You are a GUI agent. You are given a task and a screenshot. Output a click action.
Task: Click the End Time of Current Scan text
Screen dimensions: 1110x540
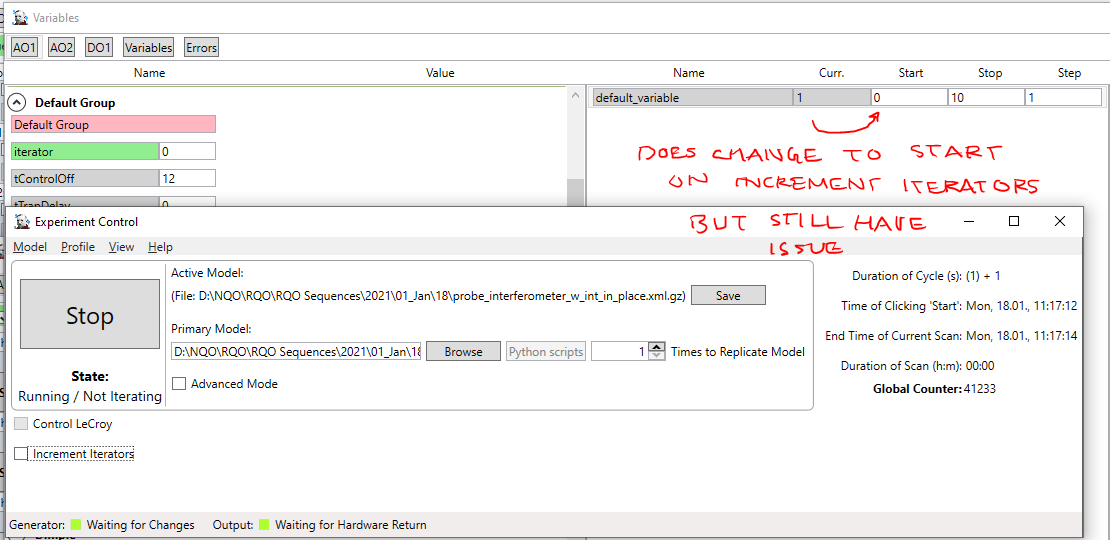[x=951, y=335]
